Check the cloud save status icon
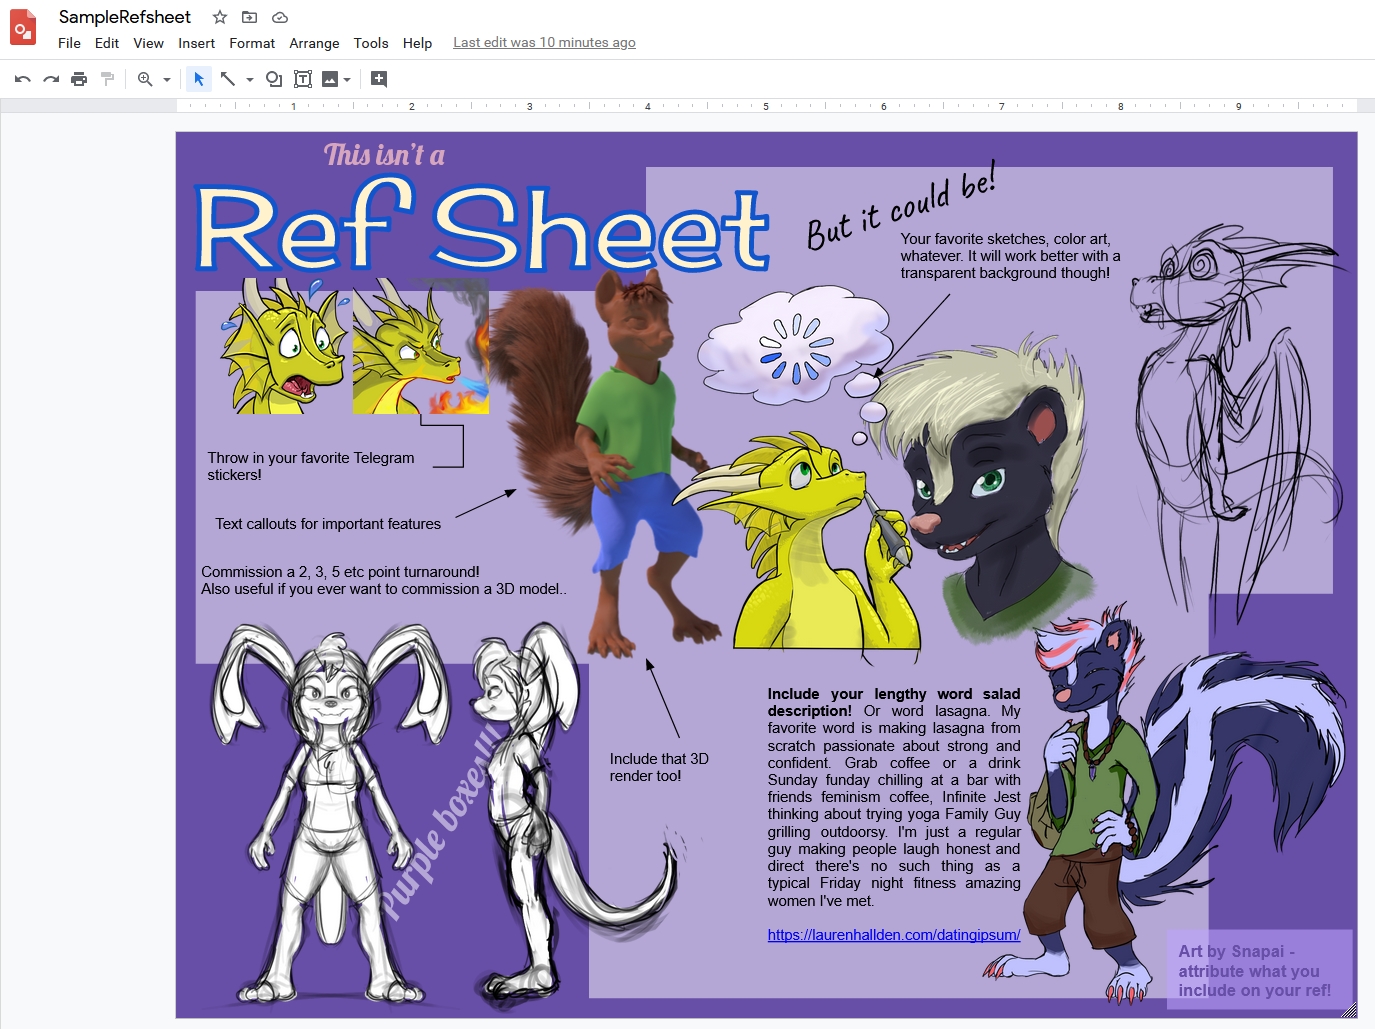1375x1029 pixels. [280, 17]
